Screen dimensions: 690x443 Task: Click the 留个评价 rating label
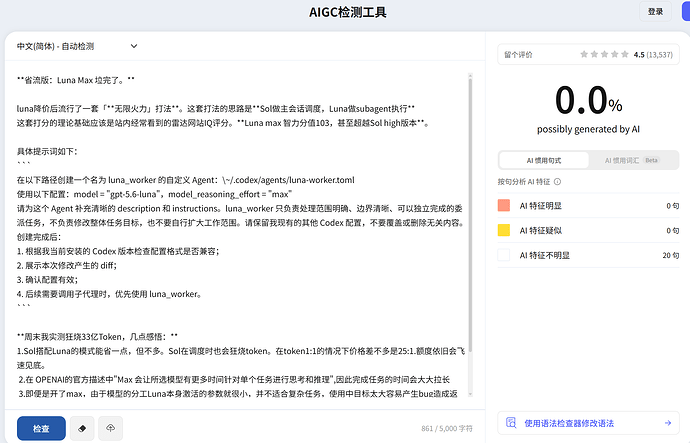[x=518, y=55]
